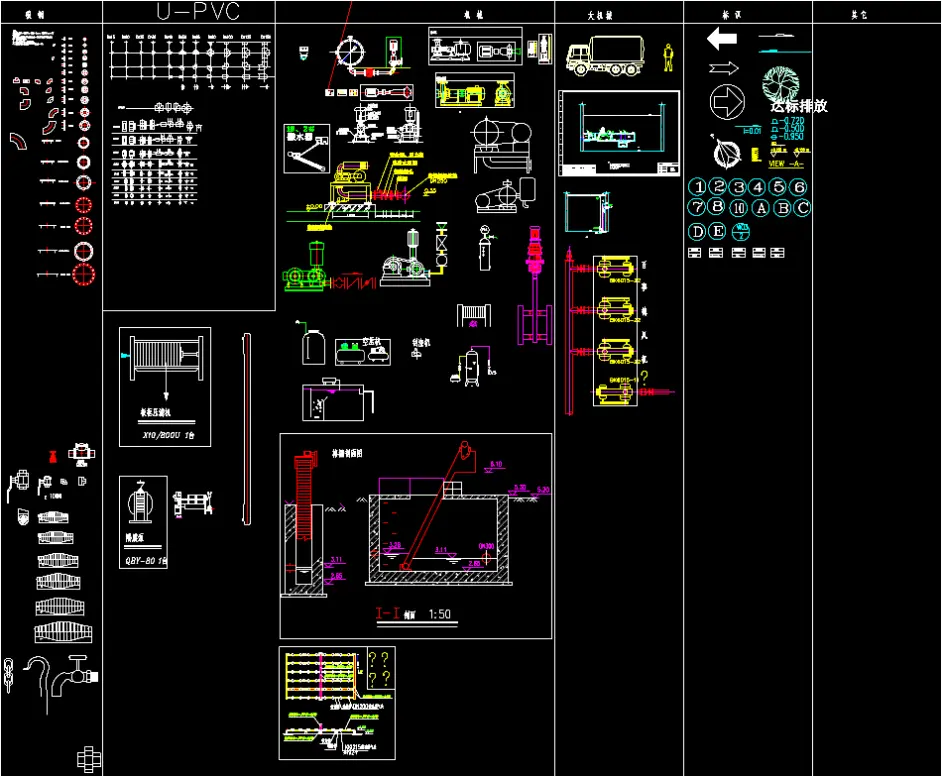Viewport: 942px width, 776px height.
Task: Select the circled letter E marker
Action: click(x=717, y=231)
